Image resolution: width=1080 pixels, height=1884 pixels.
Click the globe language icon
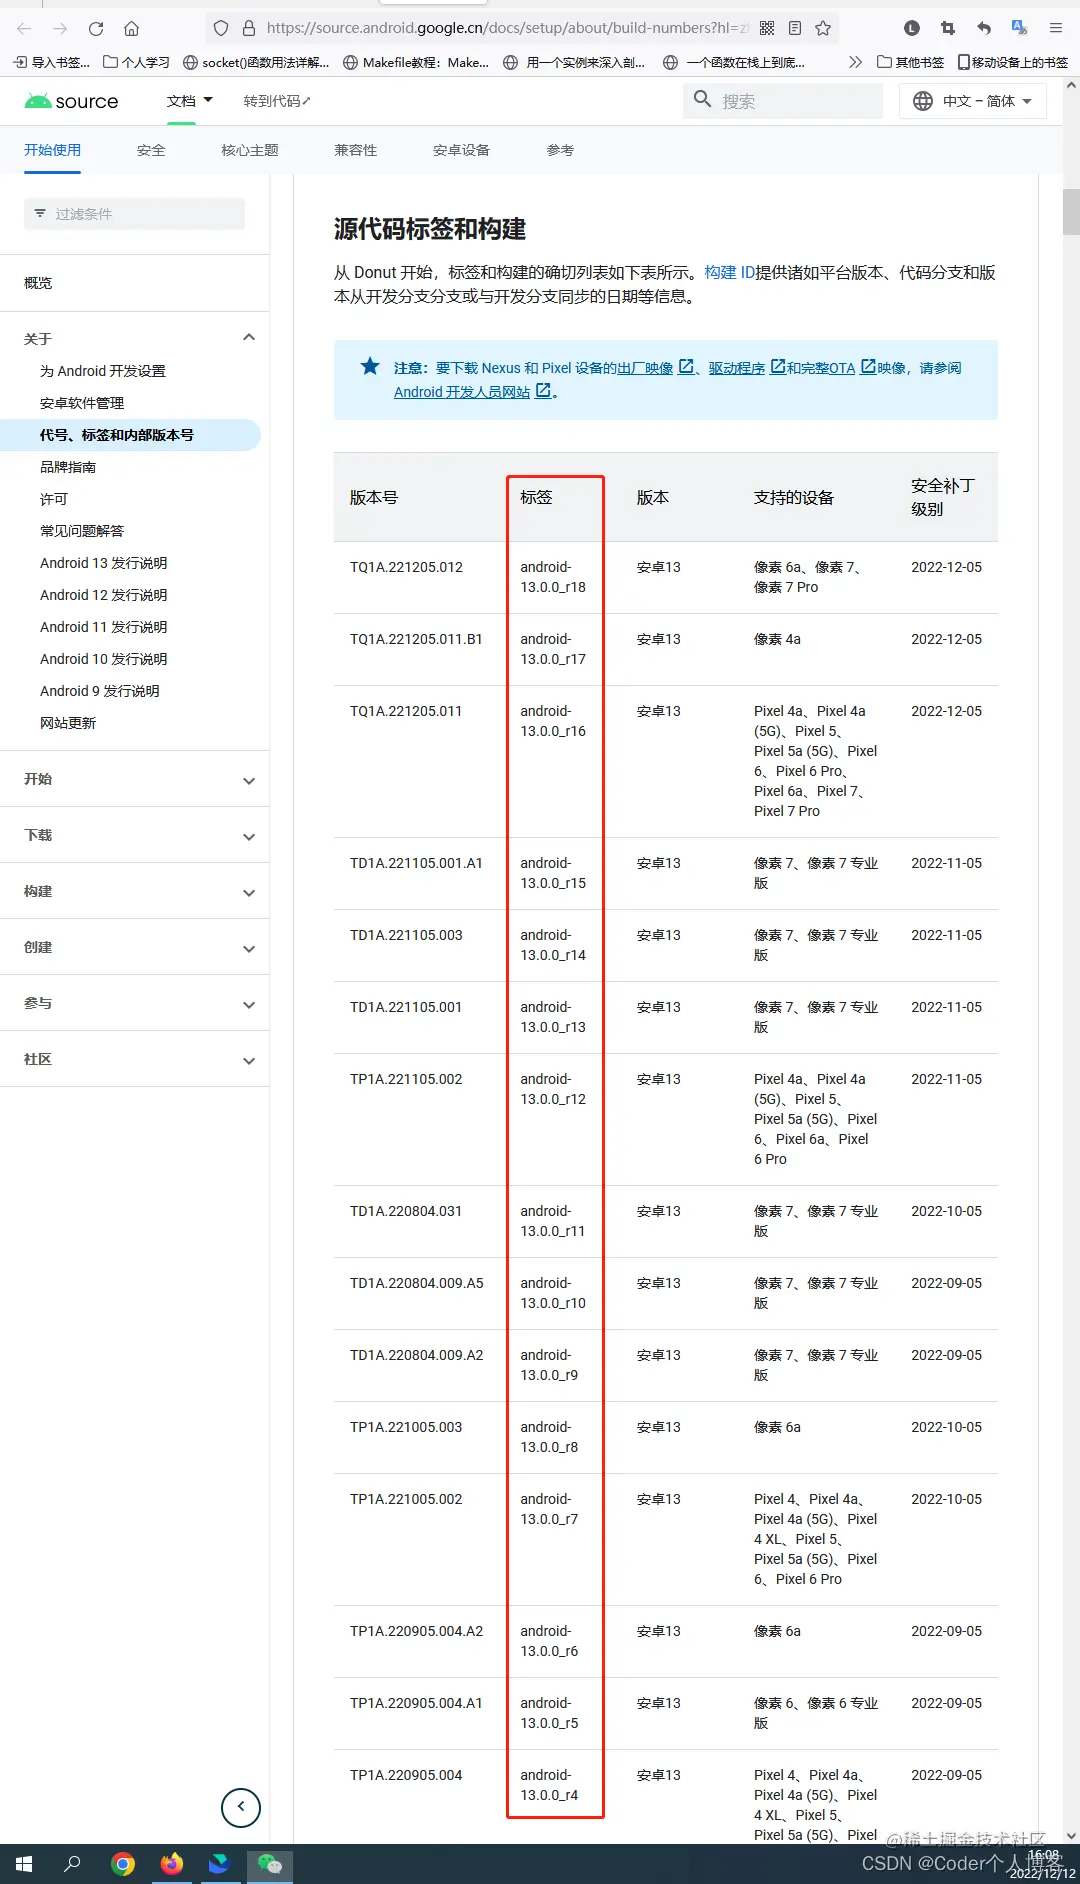click(x=923, y=101)
